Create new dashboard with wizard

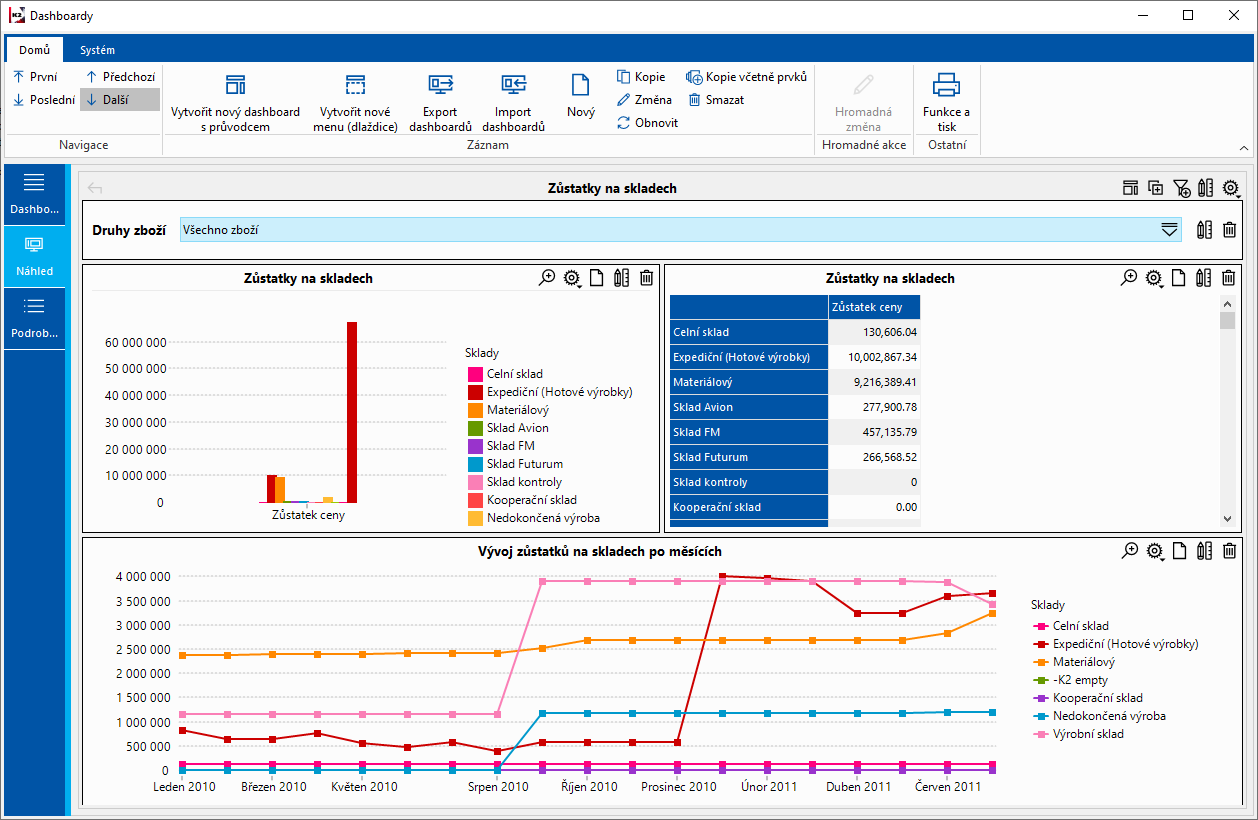point(235,102)
